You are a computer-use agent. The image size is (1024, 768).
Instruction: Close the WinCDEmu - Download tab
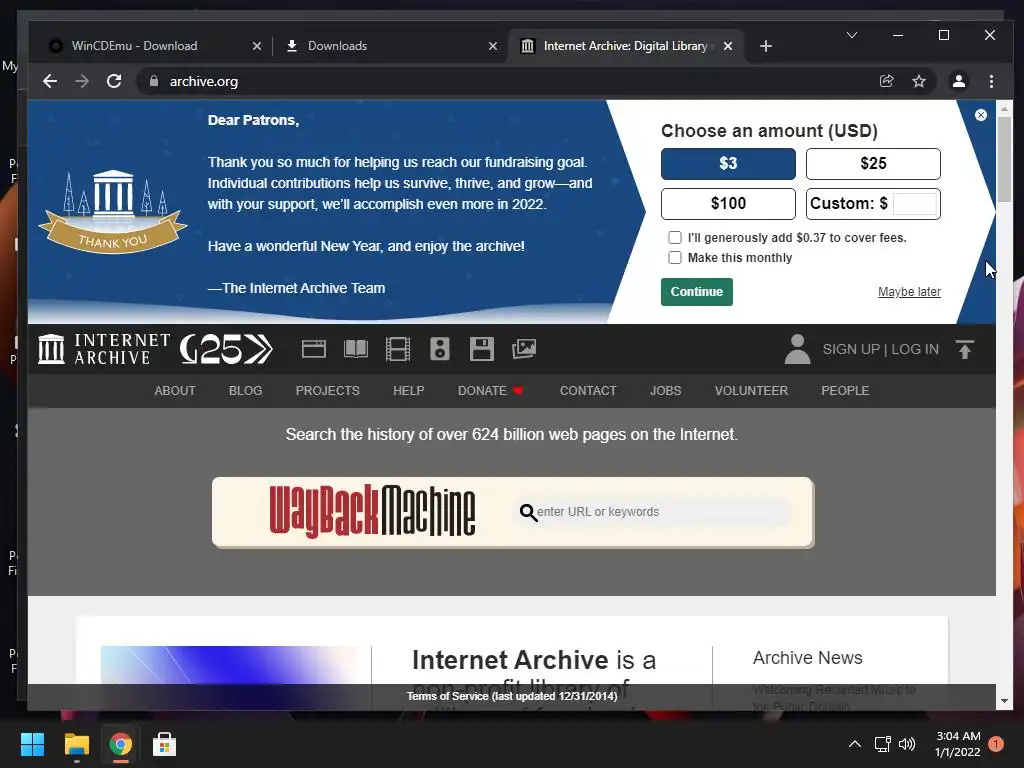[x=257, y=46]
